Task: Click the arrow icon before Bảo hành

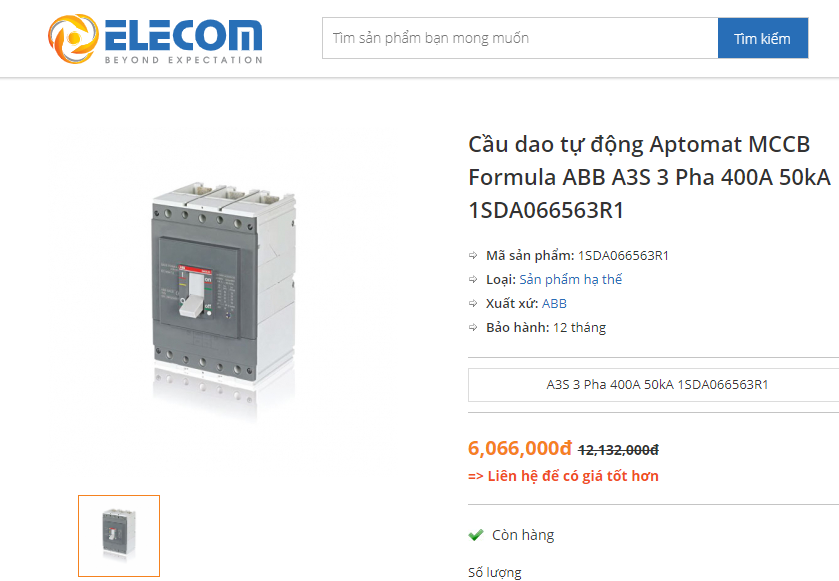Action: (x=471, y=327)
